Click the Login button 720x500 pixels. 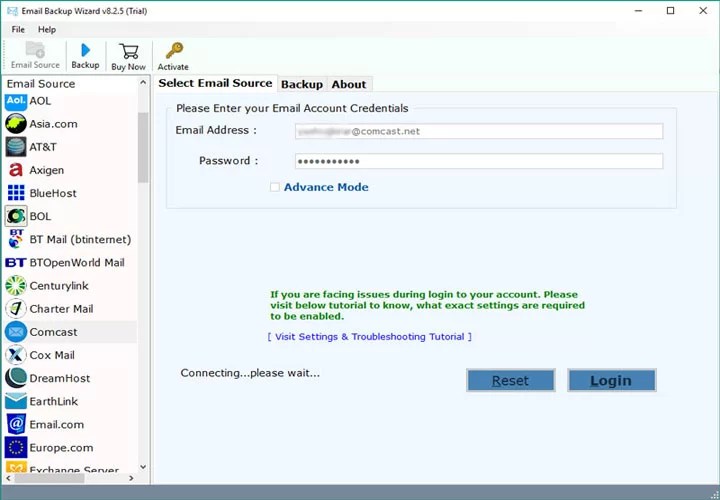pyautogui.click(x=611, y=380)
